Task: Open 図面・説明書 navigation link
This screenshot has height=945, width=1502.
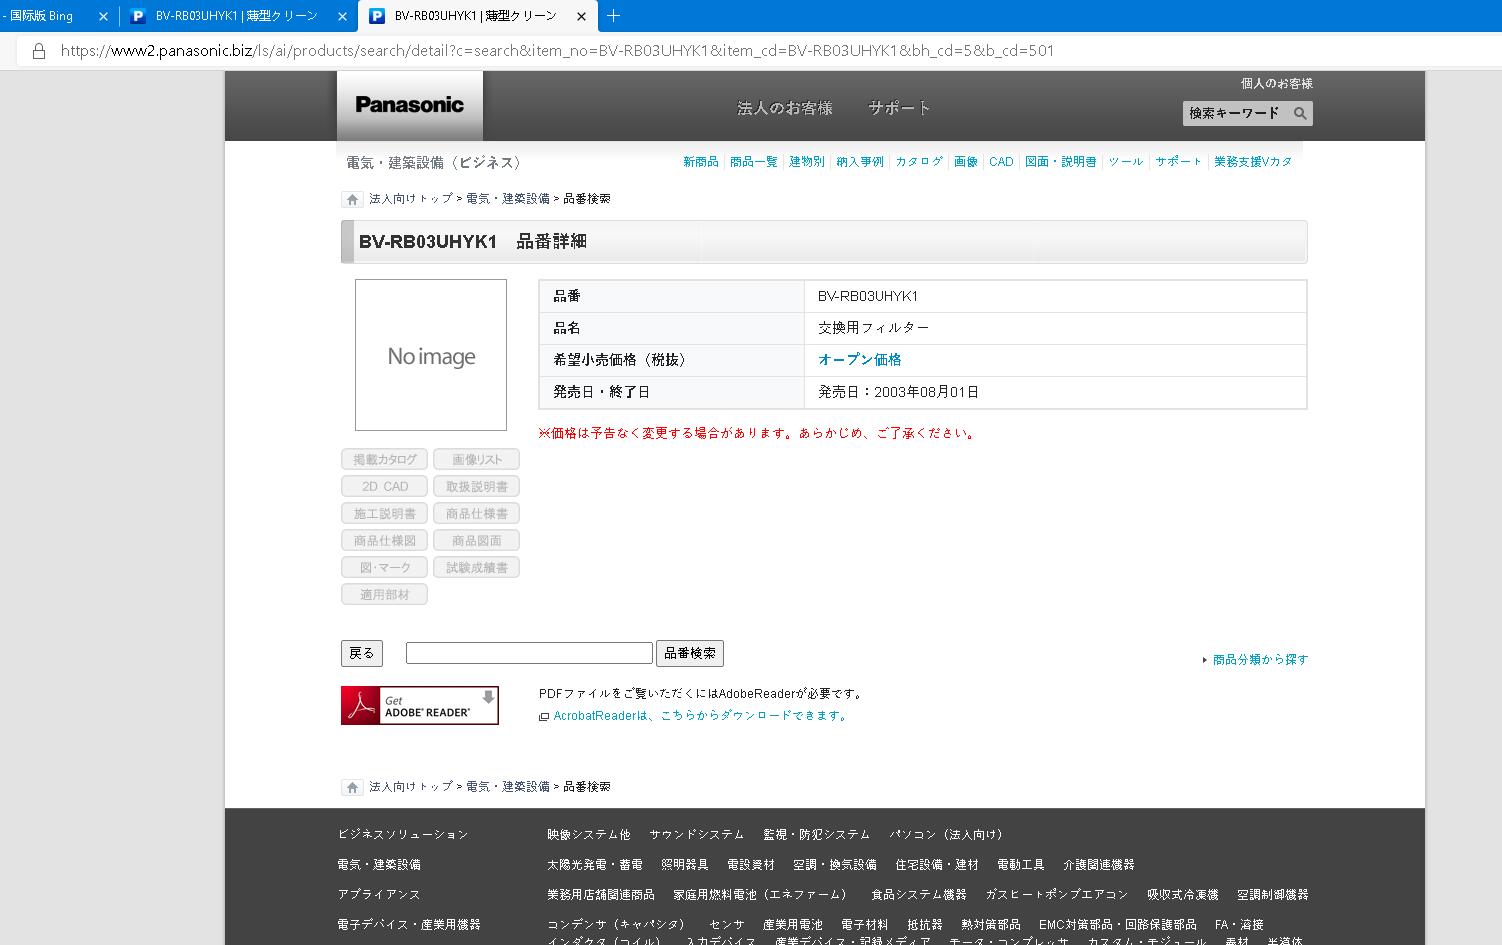Action: coord(1061,162)
